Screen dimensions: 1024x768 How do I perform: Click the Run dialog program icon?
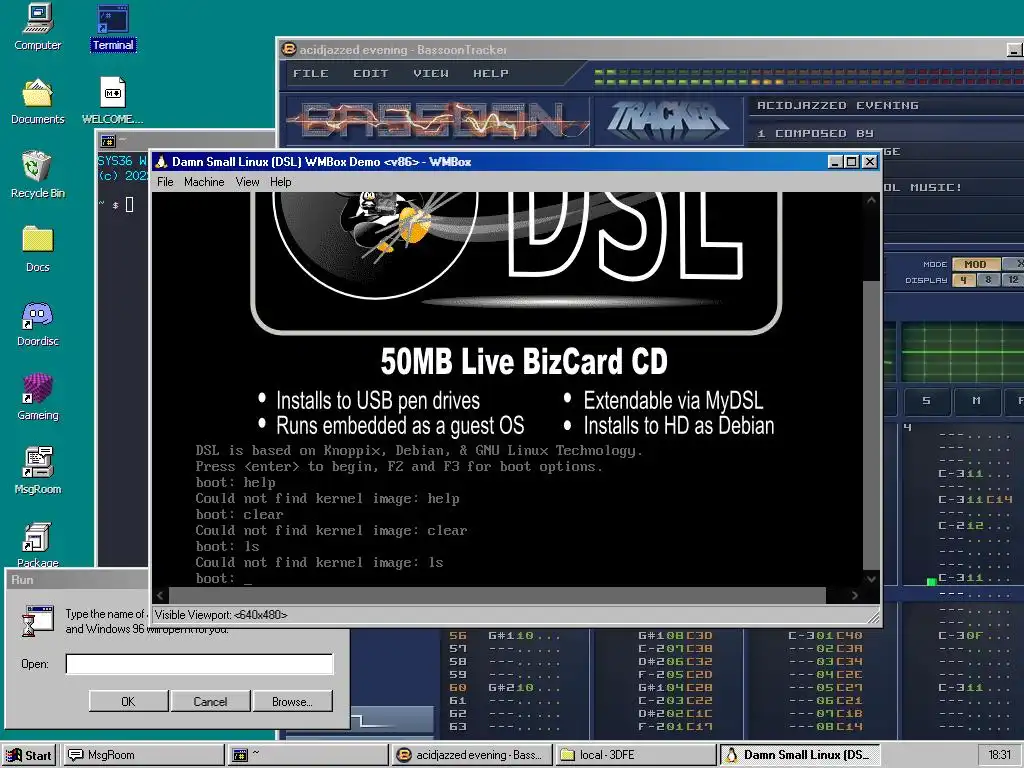pos(38,620)
